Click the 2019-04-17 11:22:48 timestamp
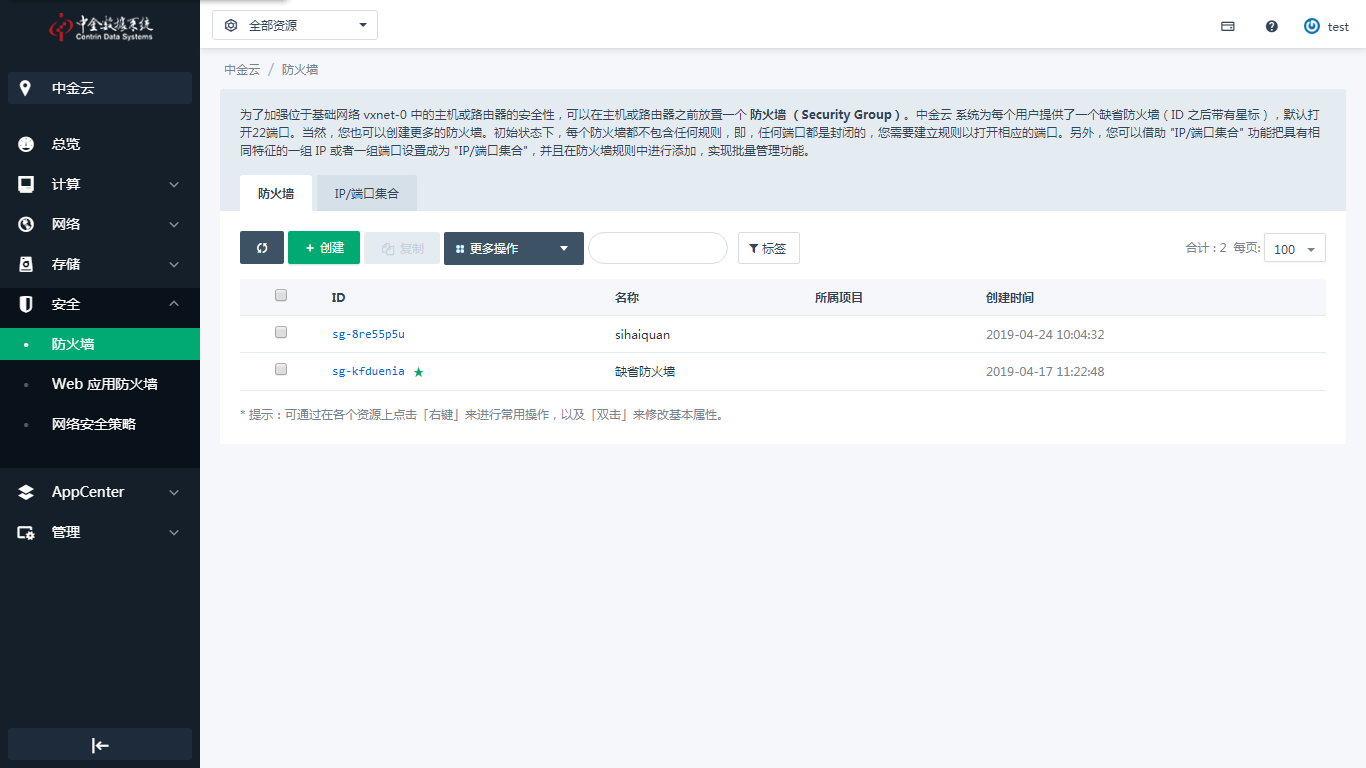1366x768 pixels. point(1045,371)
